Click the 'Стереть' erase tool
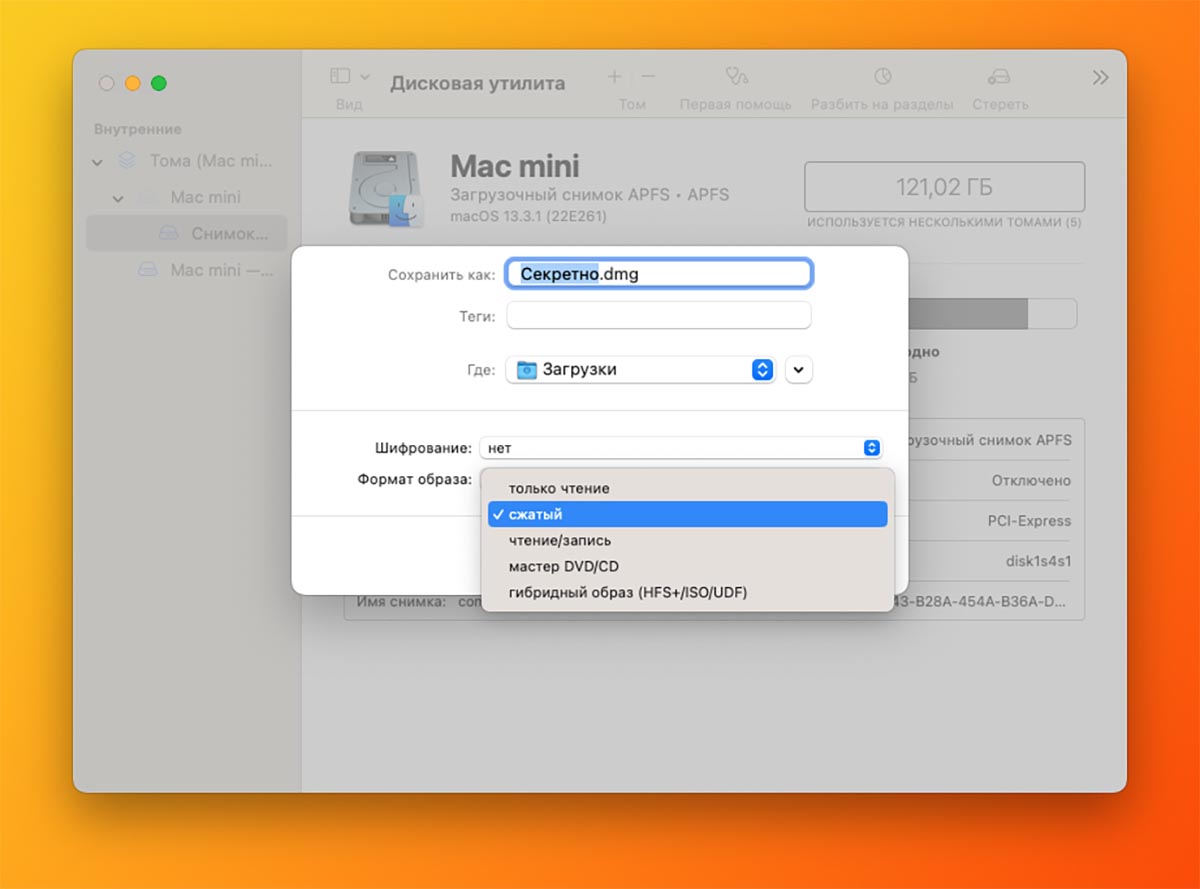Image resolution: width=1200 pixels, height=889 pixels. pyautogui.click(x=999, y=87)
